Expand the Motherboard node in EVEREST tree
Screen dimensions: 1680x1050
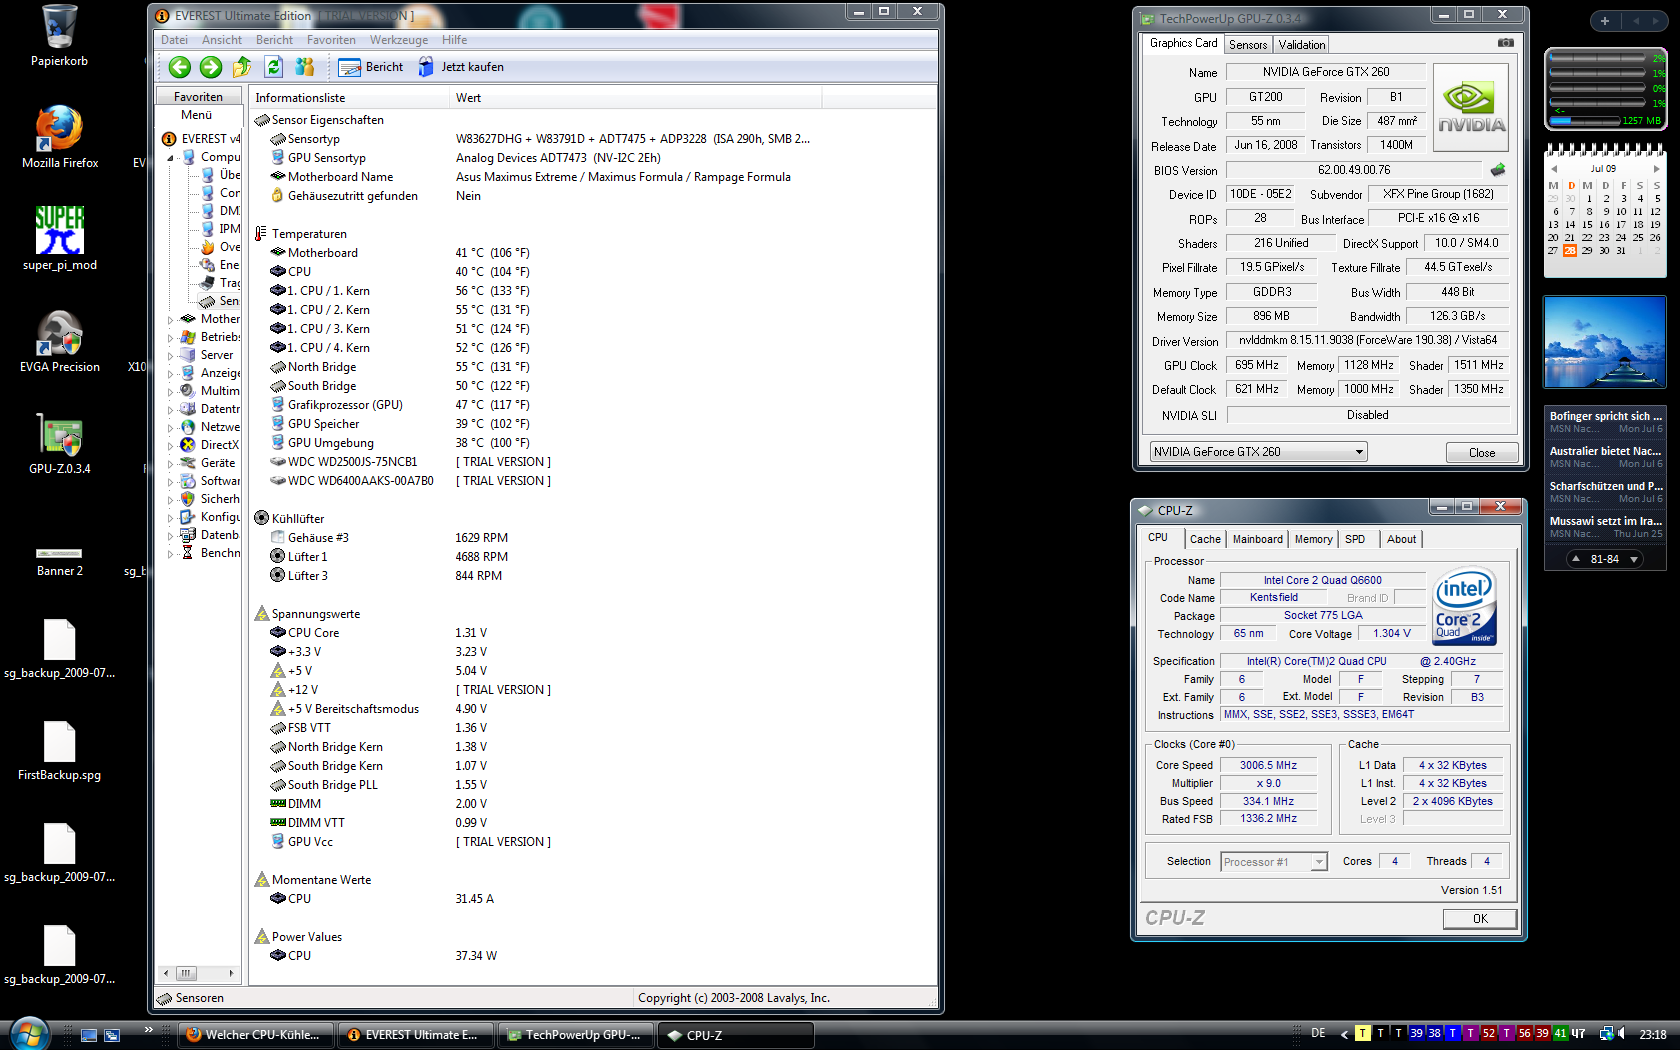(x=171, y=320)
